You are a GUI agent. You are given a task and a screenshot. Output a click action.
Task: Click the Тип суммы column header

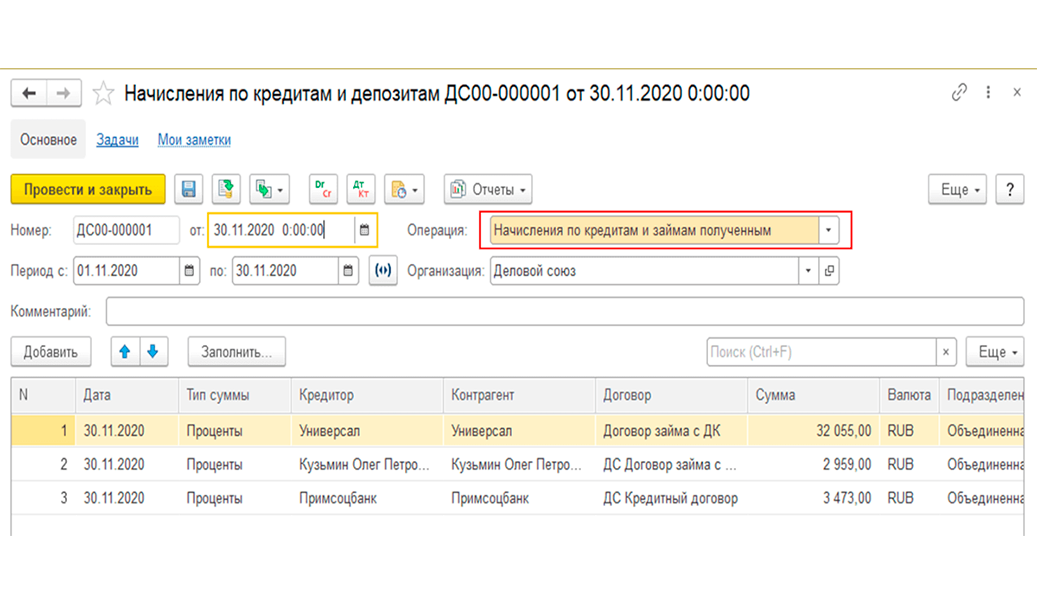[x=235, y=395]
